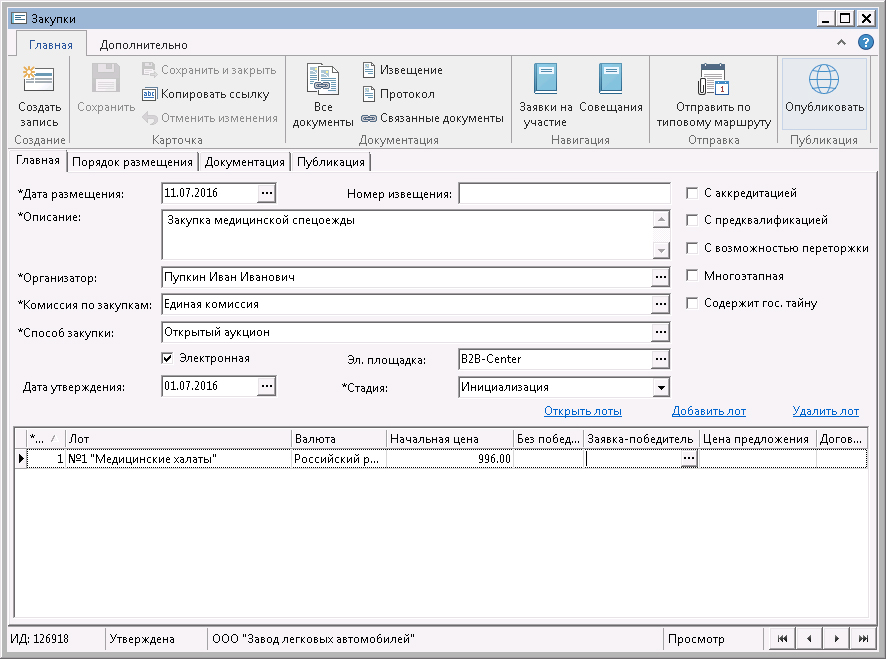
Task: Click Копировать ссылку in the ribbon
Action: coord(206,94)
